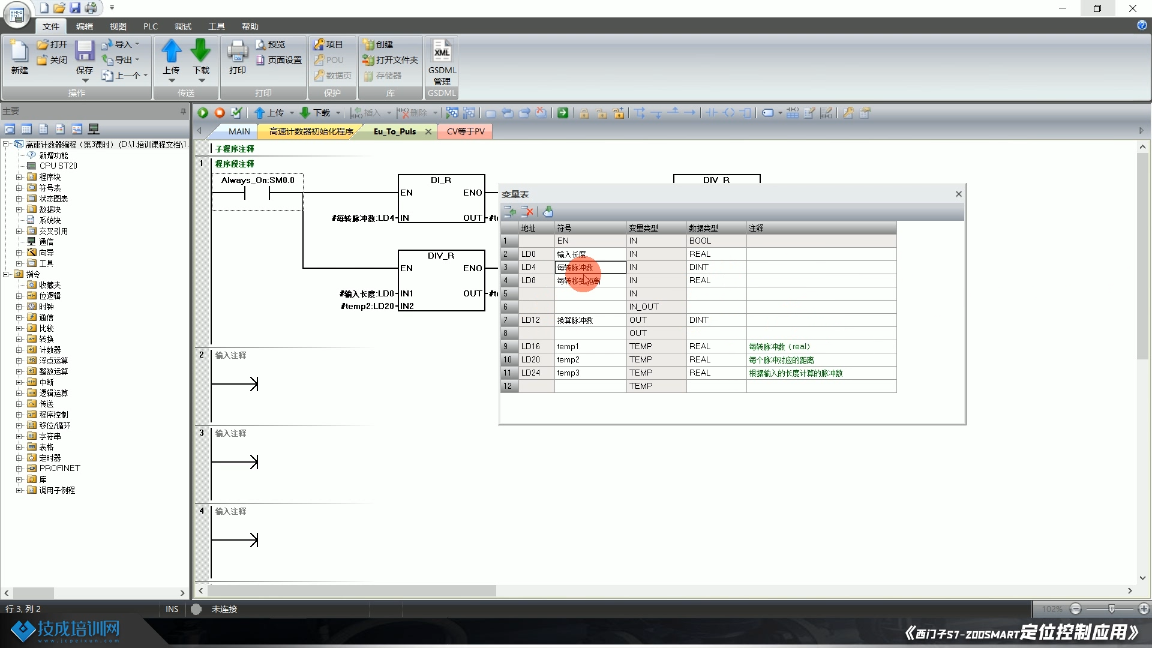Viewport: 1152px width, 648px height.
Task: Delete row with red X in variable table
Action: click(x=527, y=212)
